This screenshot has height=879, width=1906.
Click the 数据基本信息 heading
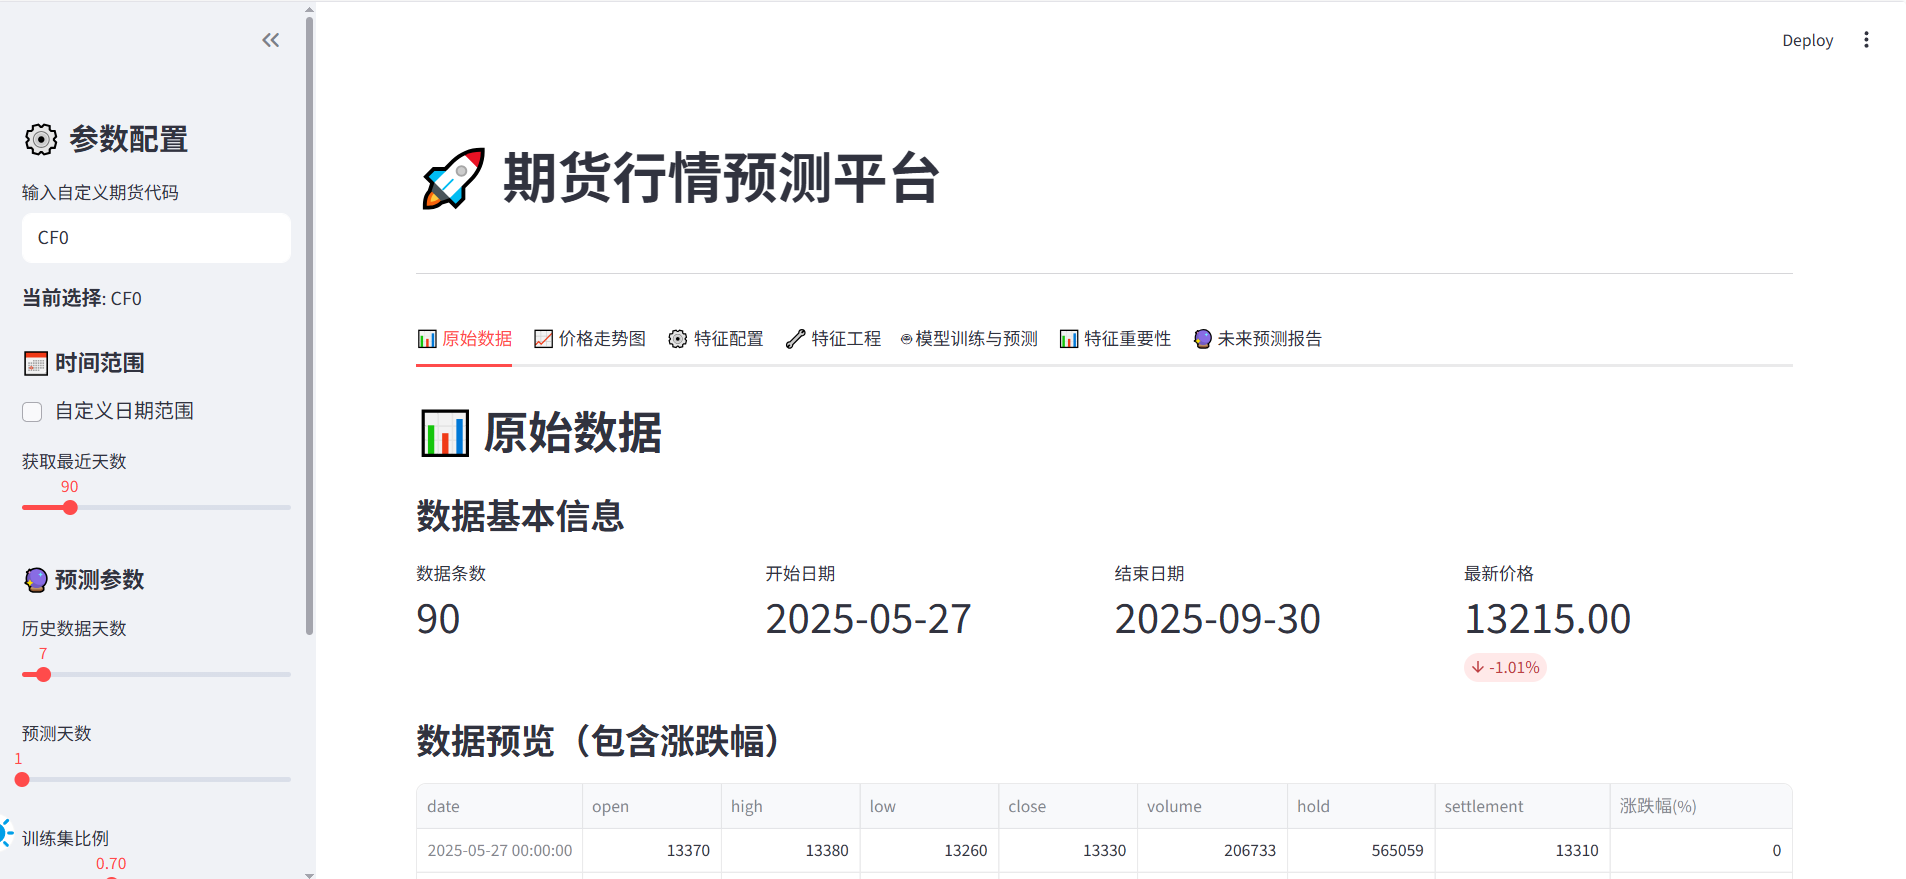click(520, 516)
